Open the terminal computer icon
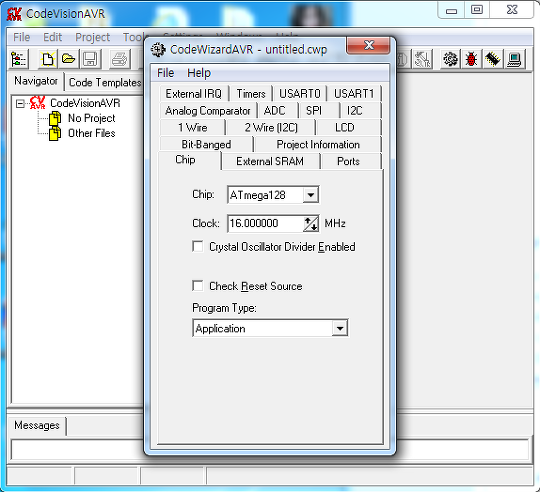Viewport: 540px width, 492px height. pyautogui.click(x=514, y=59)
